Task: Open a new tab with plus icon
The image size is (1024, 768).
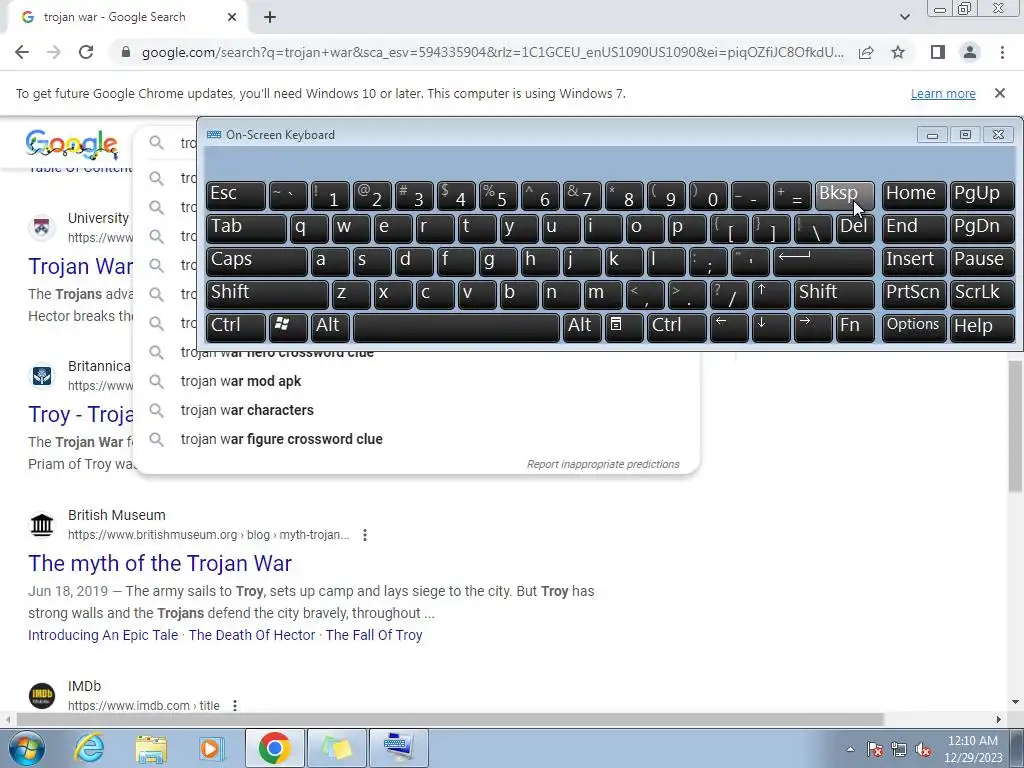Action: 270,17
